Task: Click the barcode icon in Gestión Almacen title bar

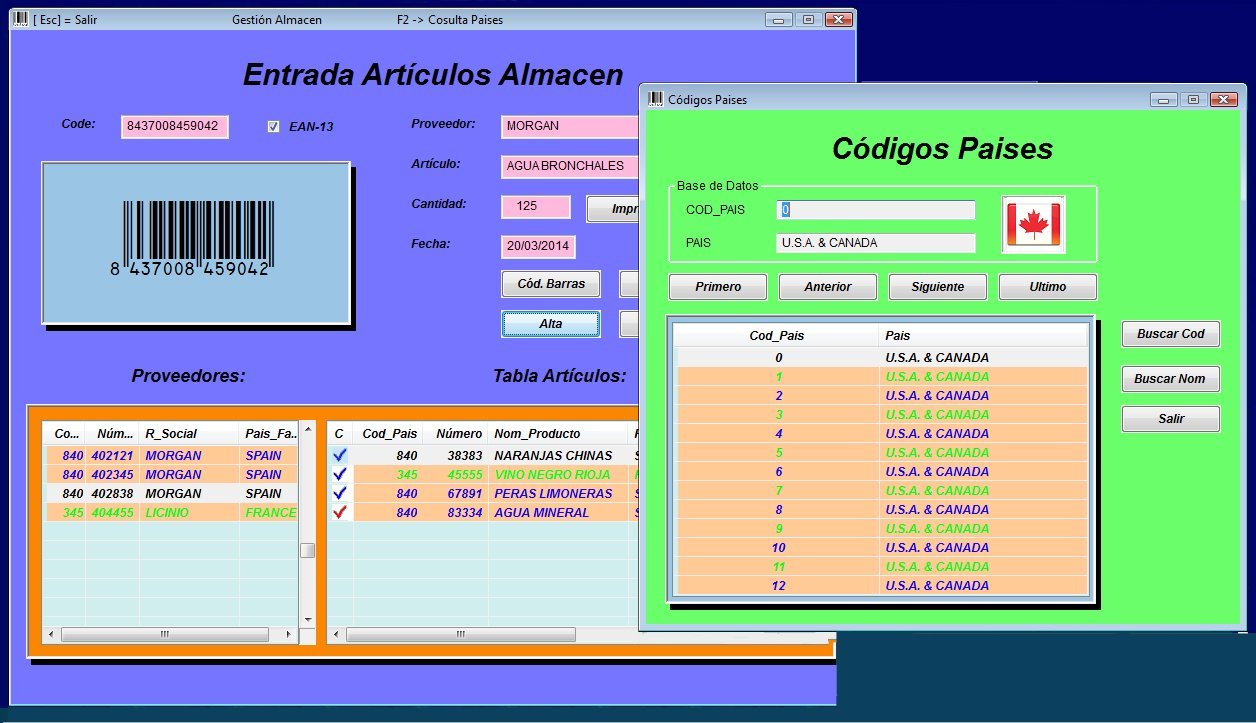Action: [x=20, y=19]
